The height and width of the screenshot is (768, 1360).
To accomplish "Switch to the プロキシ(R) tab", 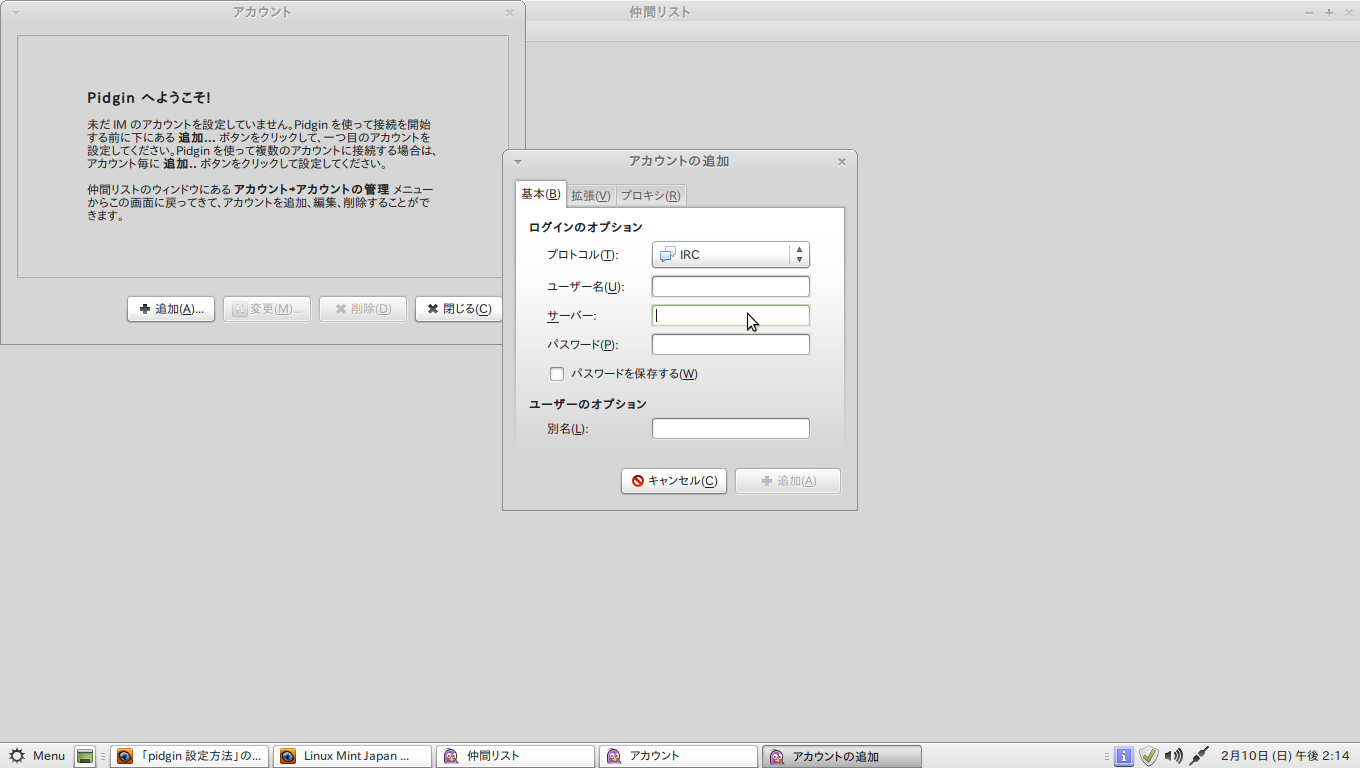I will click(x=651, y=196).
